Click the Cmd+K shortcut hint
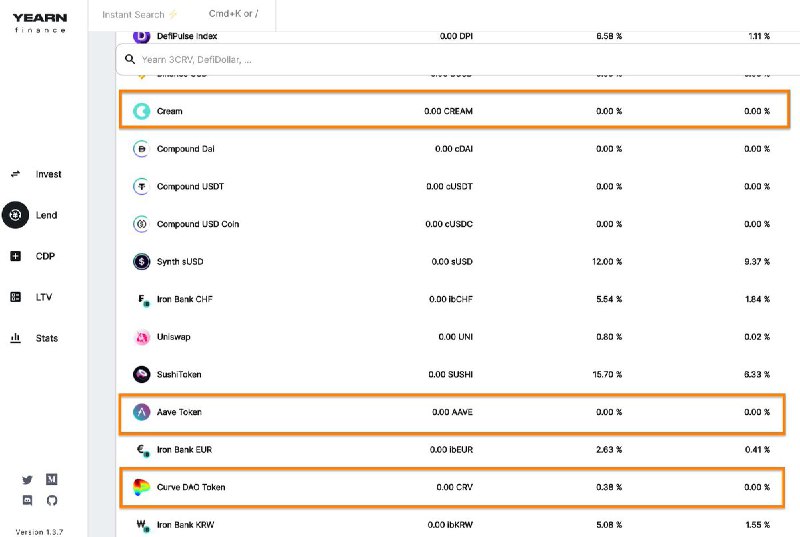 click(233, 14)
